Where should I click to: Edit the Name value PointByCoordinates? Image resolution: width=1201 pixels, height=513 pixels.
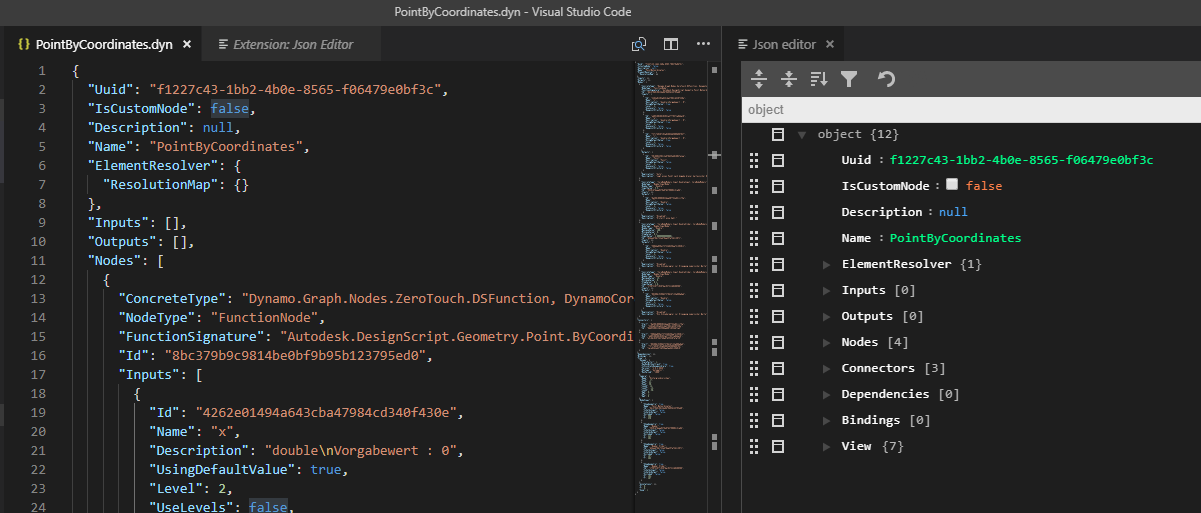[955, 238]
